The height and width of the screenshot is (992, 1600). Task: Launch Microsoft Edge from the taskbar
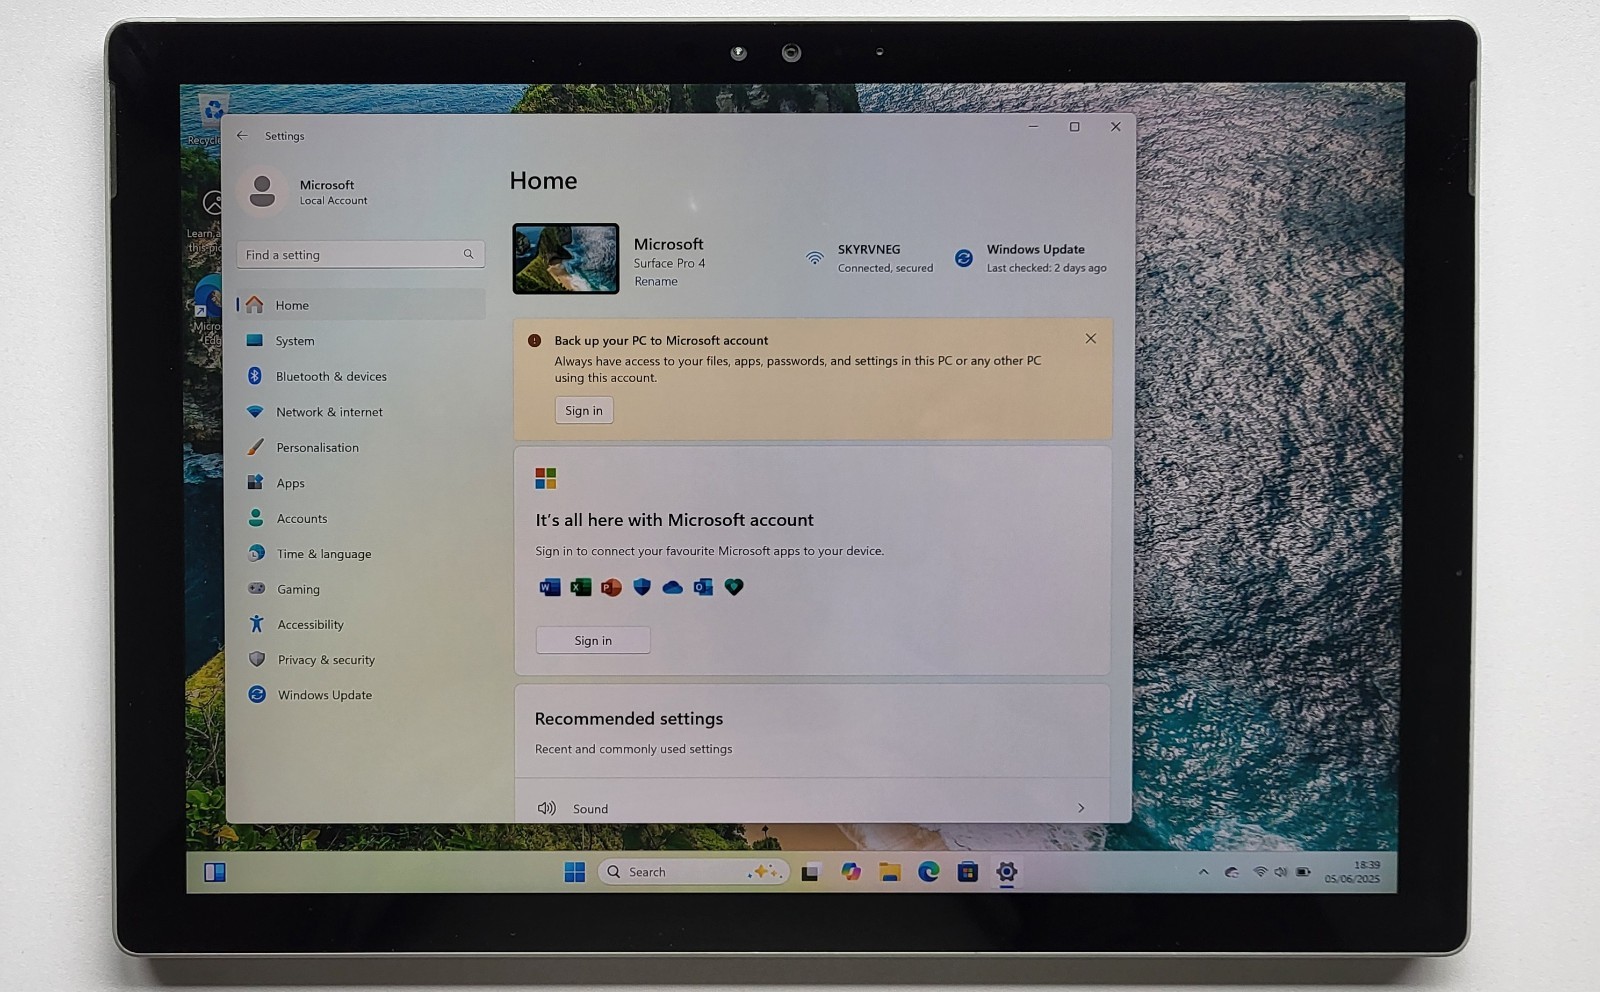[929, 872]
